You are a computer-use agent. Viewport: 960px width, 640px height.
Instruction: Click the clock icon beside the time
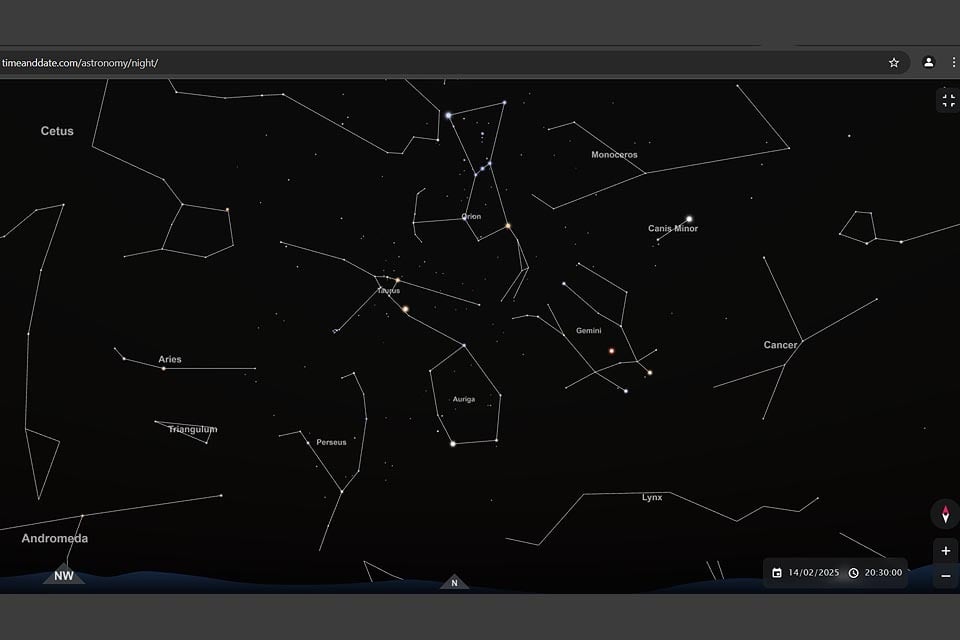[853, 572]
